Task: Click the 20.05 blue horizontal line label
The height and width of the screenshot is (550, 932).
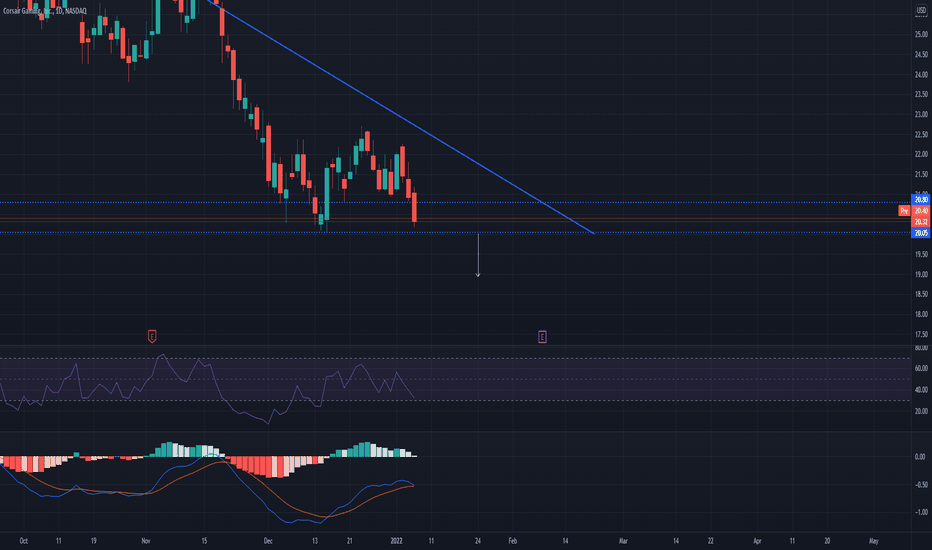Action: (921, 233)
